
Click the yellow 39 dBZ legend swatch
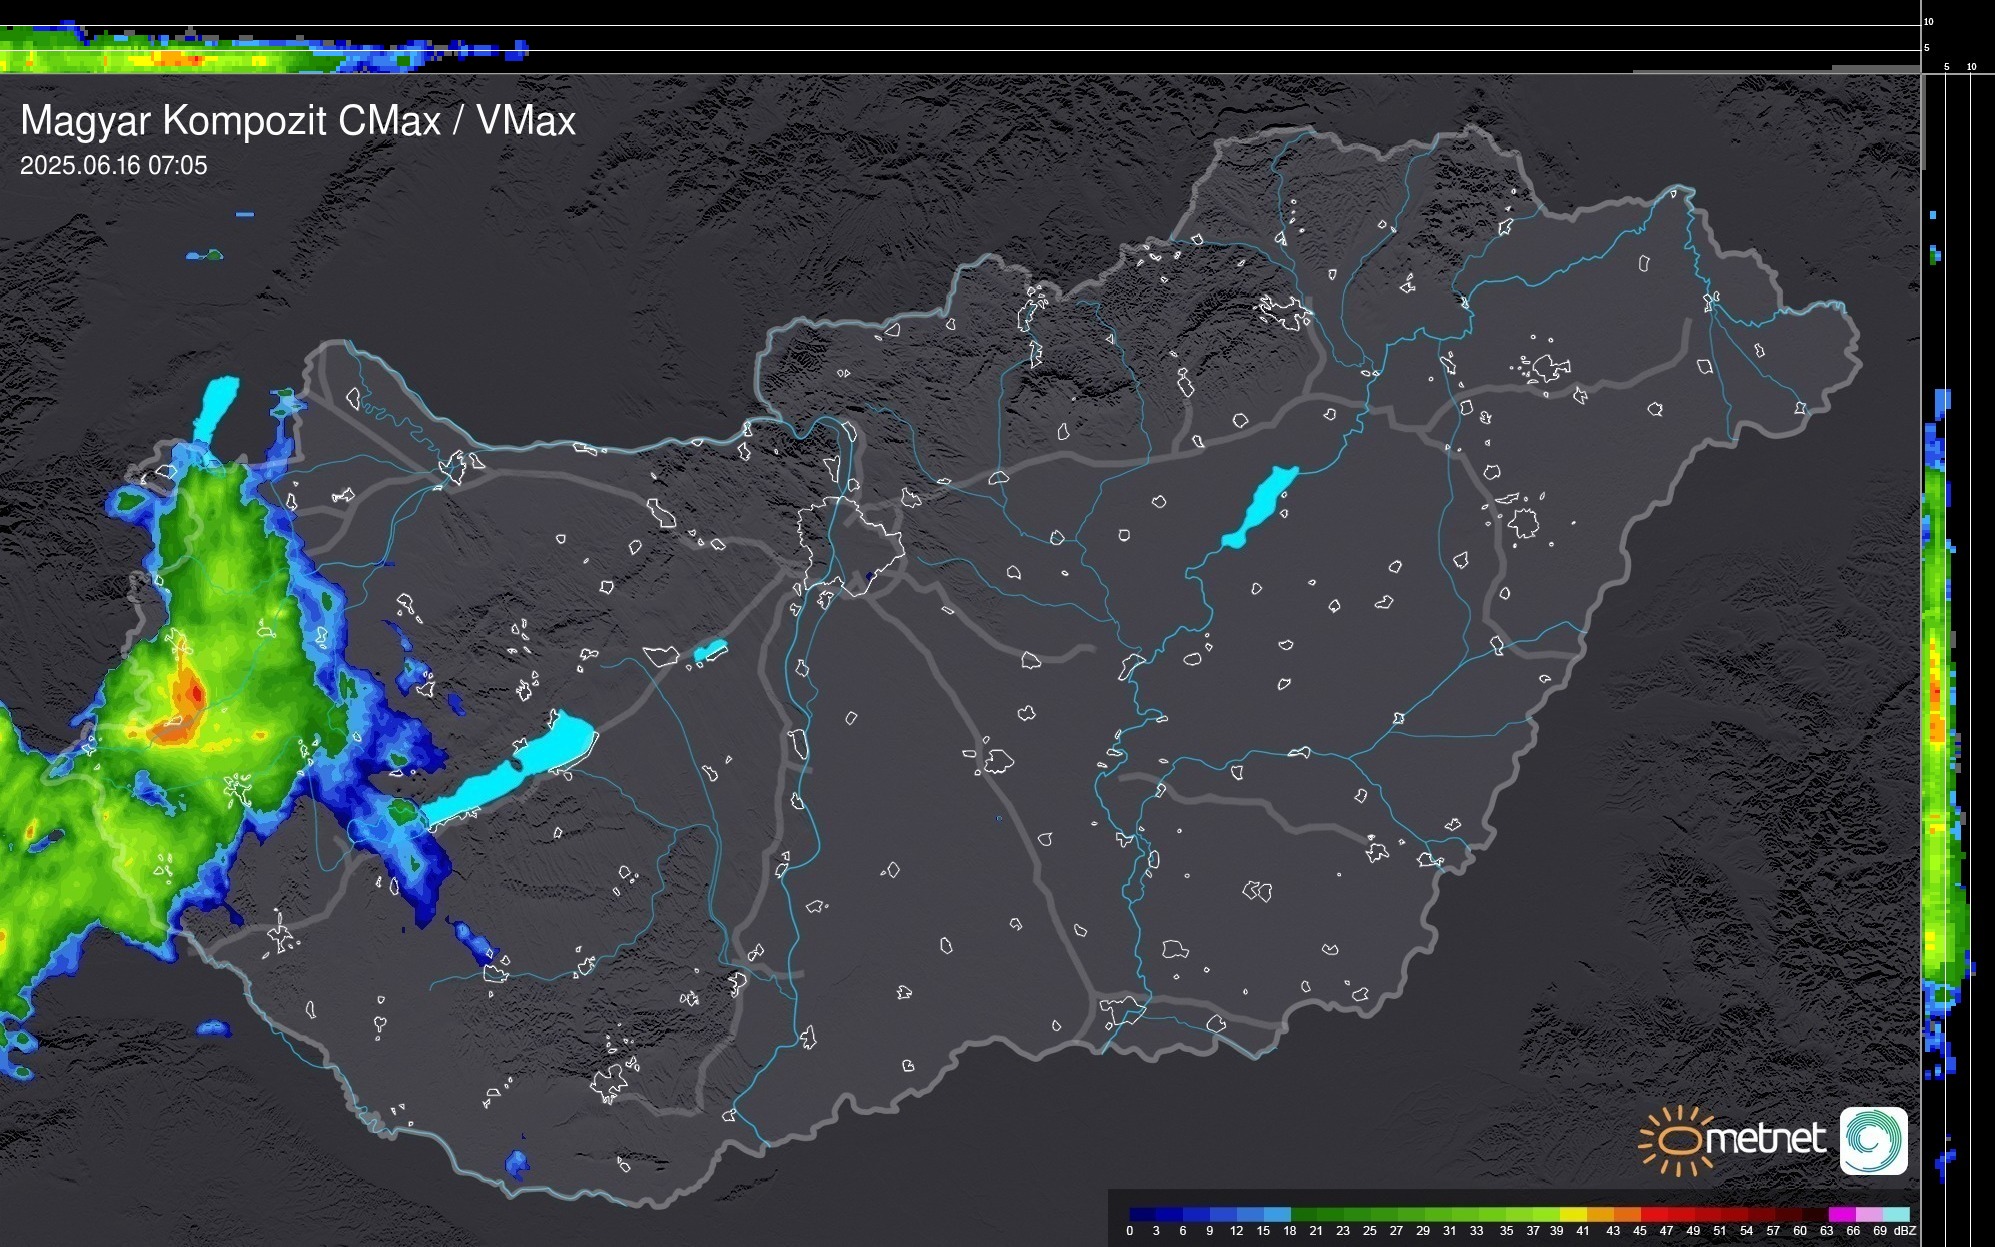click(x=1572, y=1214)
